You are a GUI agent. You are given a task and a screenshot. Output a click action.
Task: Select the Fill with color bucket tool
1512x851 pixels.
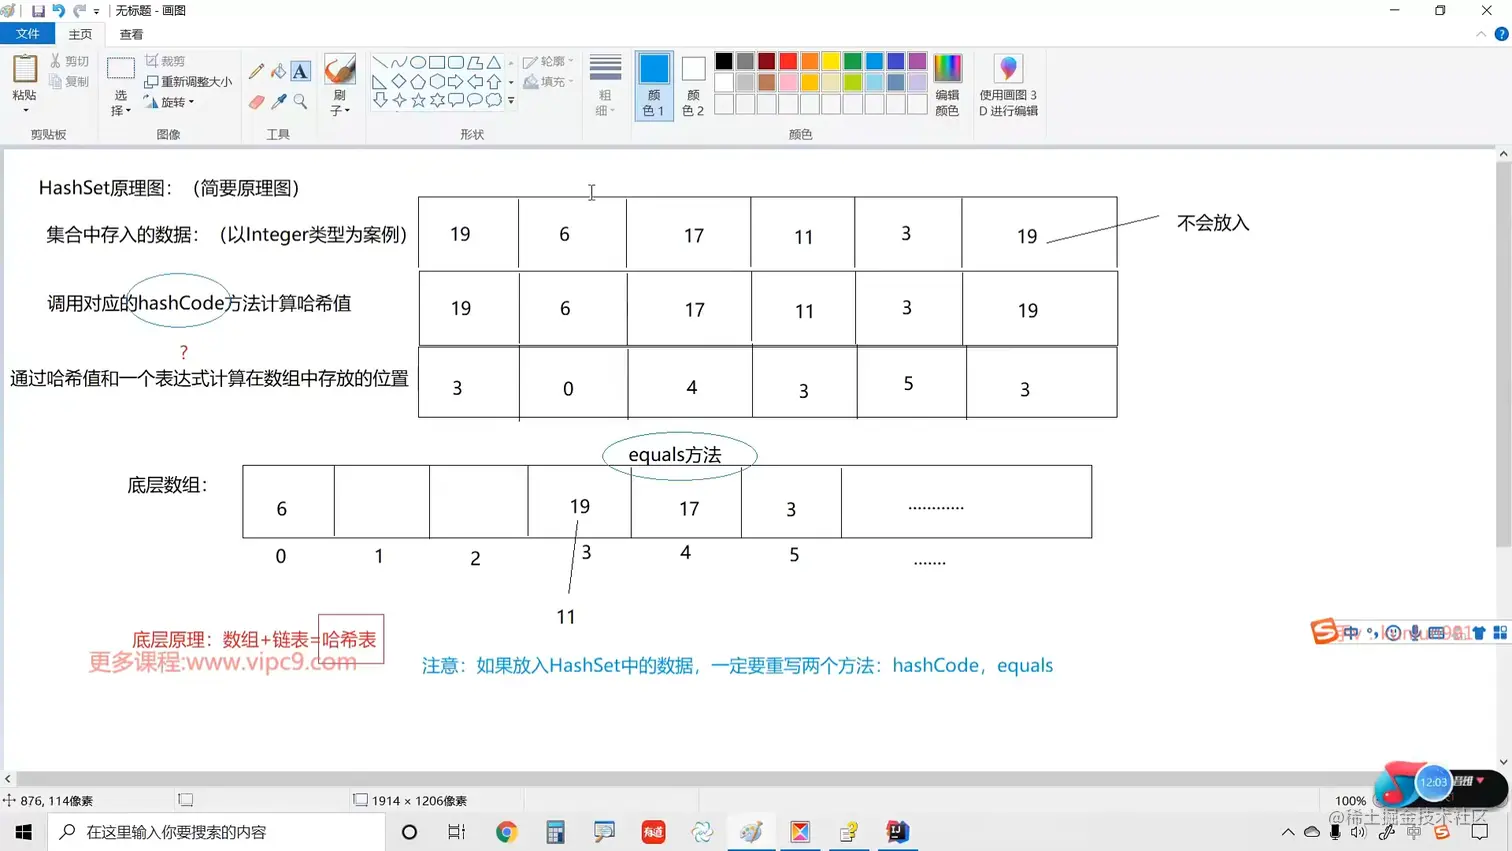point(279,70)
